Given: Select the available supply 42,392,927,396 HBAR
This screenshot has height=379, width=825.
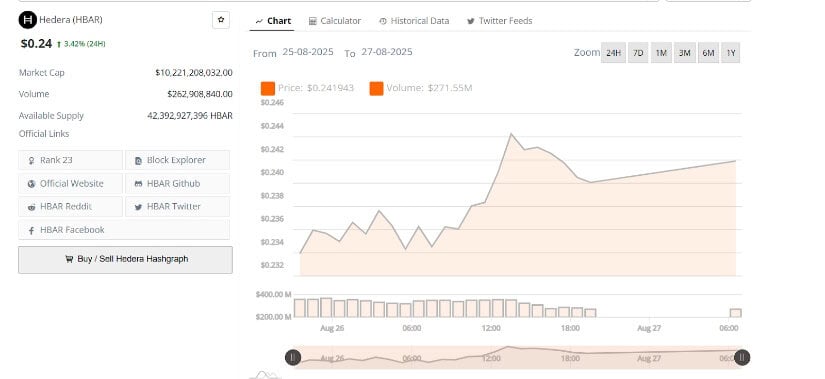Looking at the screenshot, I should coord(190,116).
